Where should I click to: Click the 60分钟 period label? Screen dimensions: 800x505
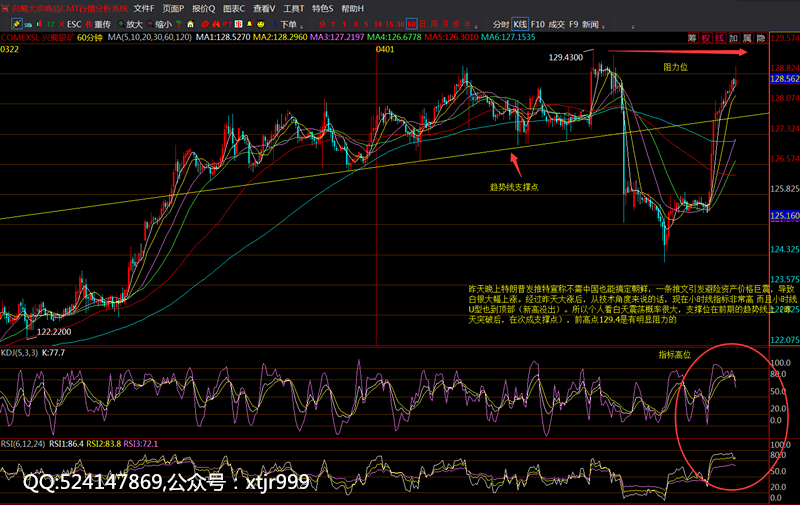(90, 38)
